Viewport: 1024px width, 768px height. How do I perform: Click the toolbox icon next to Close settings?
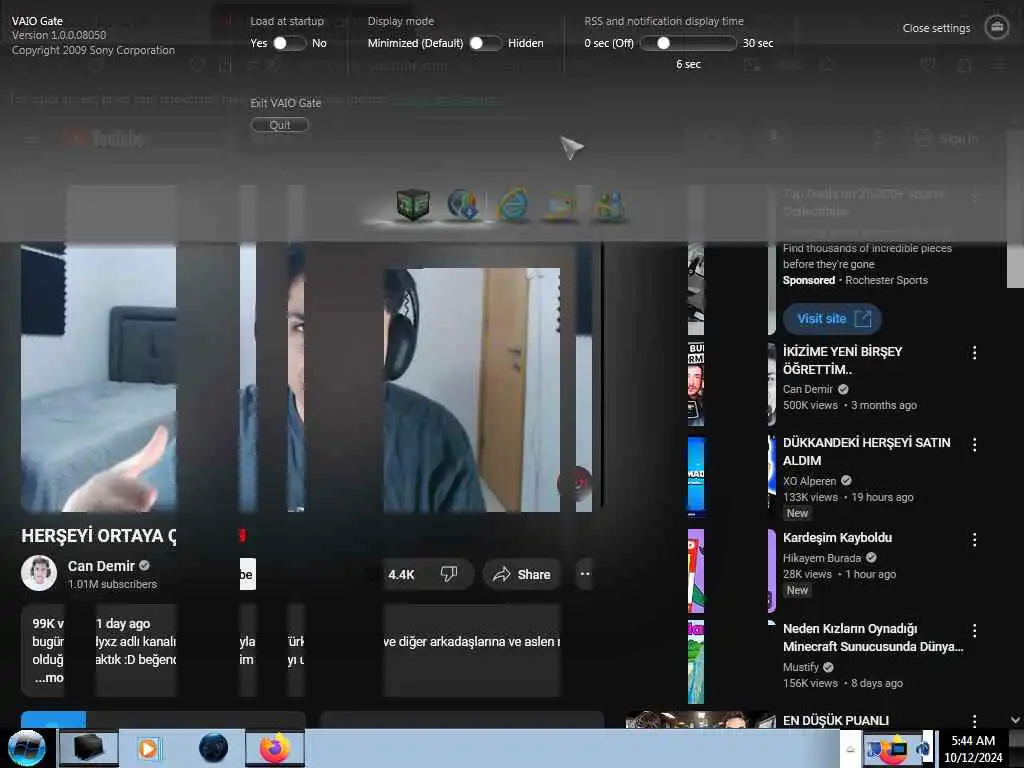pyautogui.click(x=997, y=27)
